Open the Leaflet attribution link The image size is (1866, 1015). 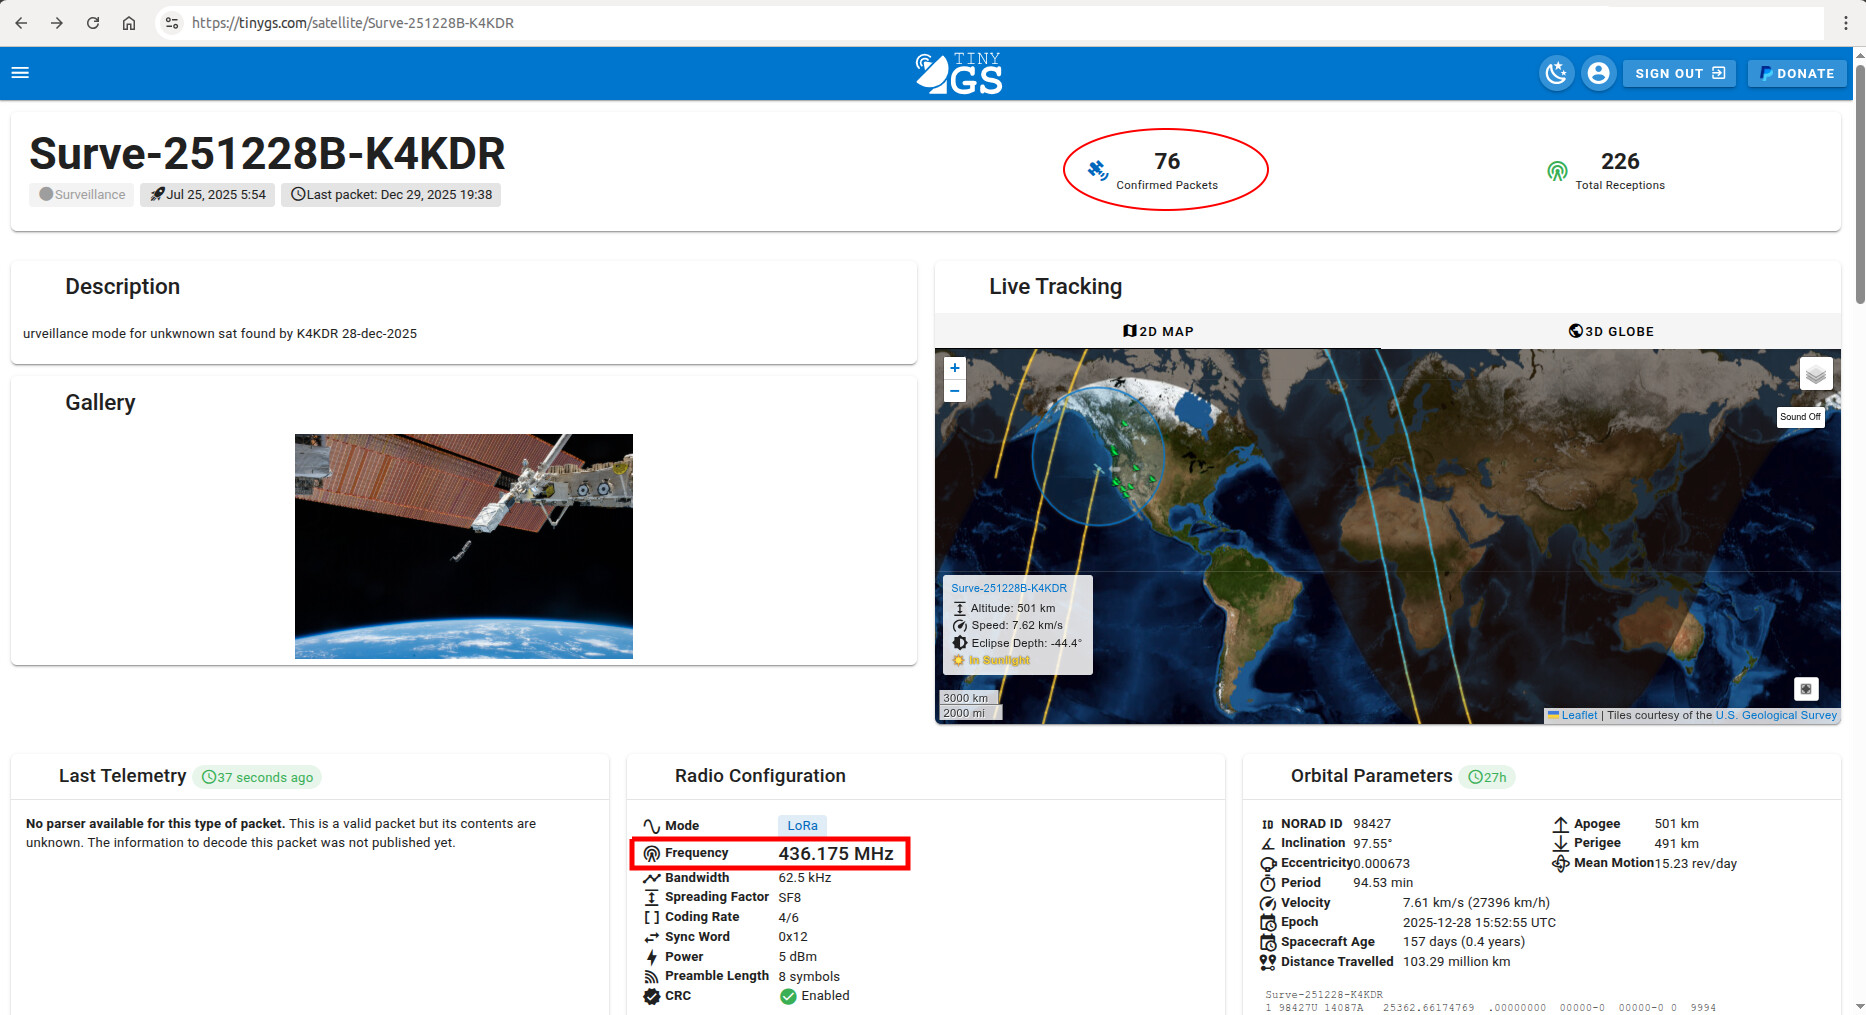tap(1579, 715)
